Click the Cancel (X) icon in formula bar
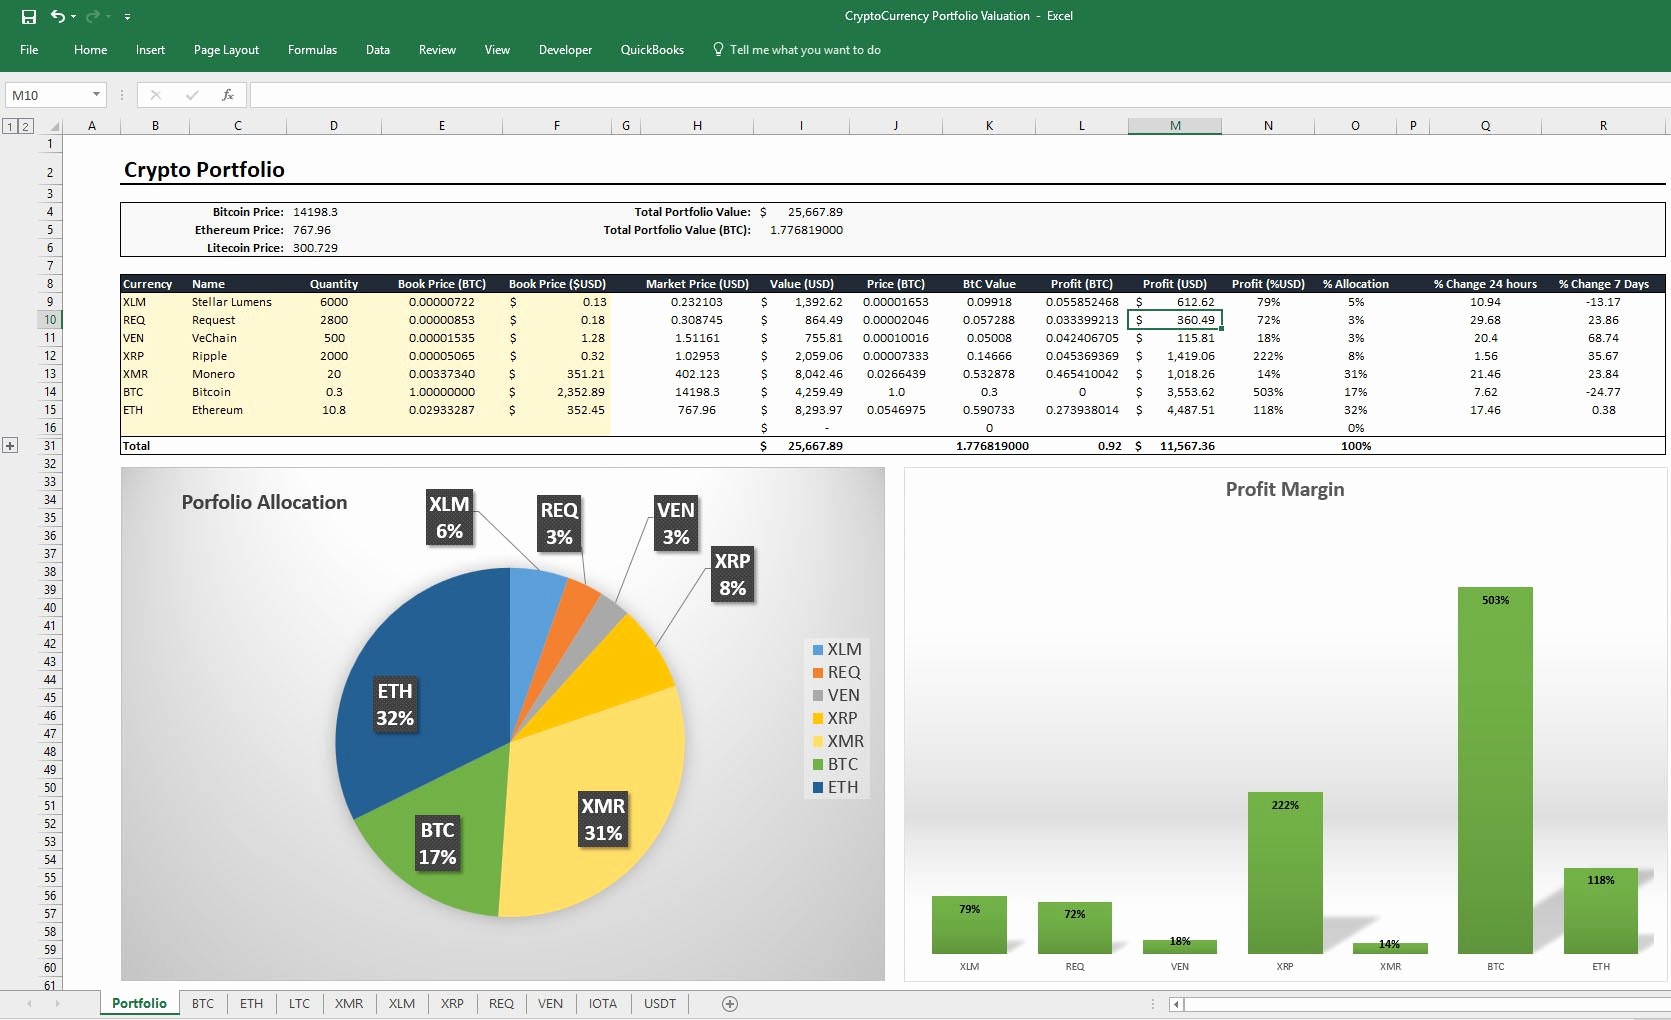1671x1020 pixels. pos(156,94)
